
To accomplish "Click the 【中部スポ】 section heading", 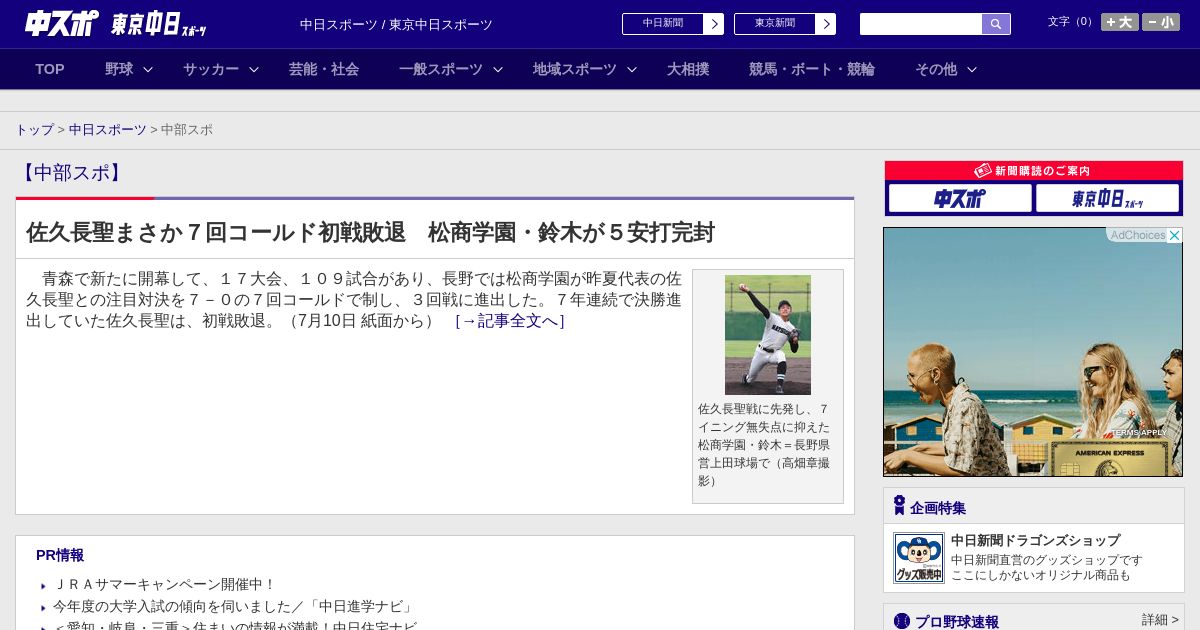I will pos(72,173).
